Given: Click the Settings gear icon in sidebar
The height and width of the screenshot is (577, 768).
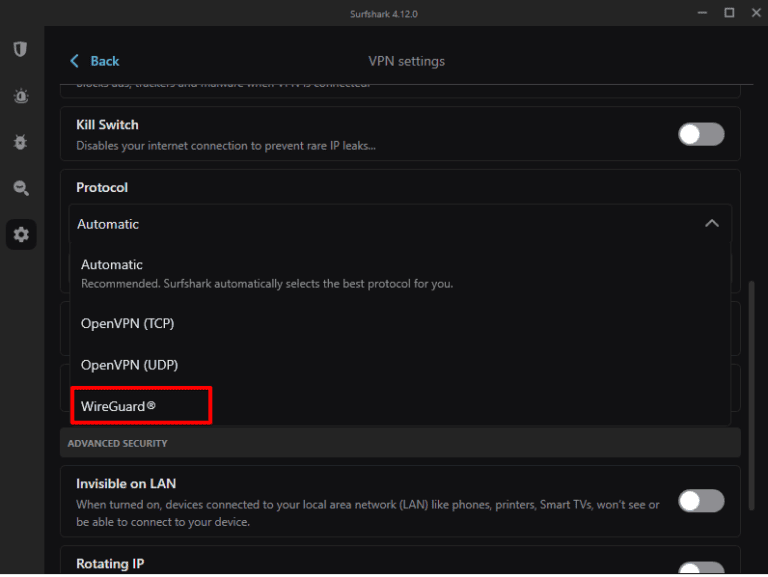Looking at the screenshot, I should (21, 235).
